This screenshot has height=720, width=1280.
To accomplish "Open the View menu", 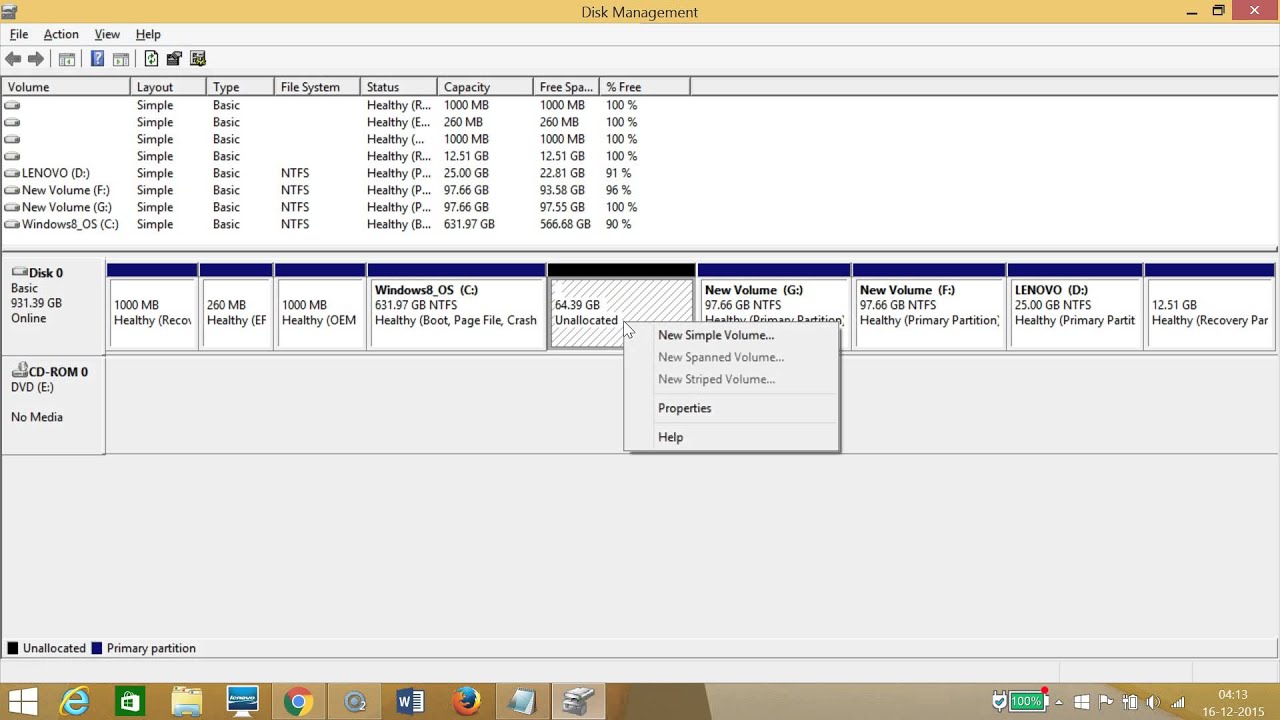I will pyautogui.click(x=107, y=34).
